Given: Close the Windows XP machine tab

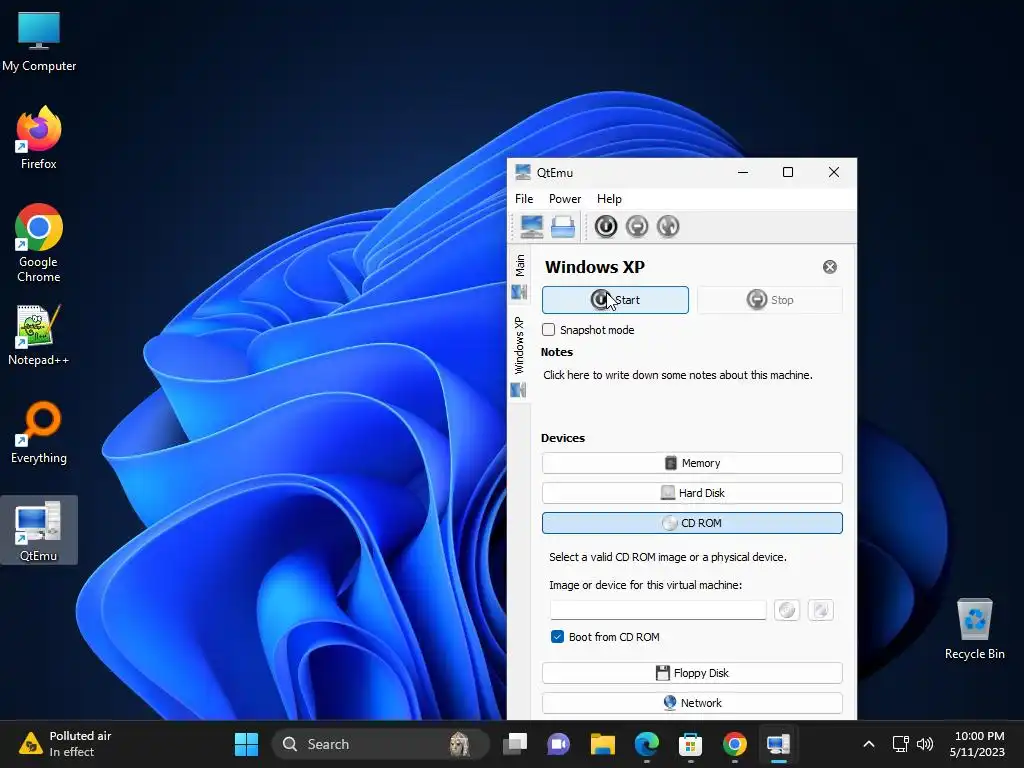Looking at the screenshot, I should click(829, 266).
